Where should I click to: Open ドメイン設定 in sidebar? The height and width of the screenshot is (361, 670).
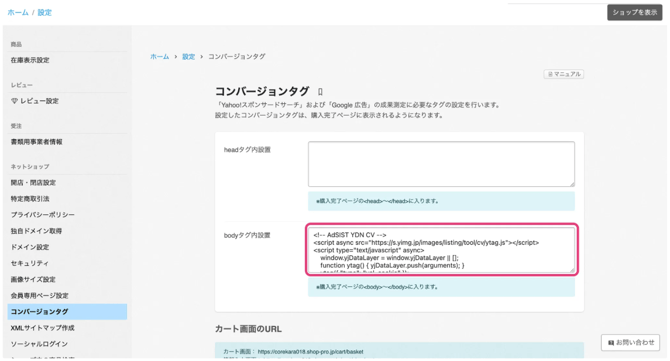(30, 247)
